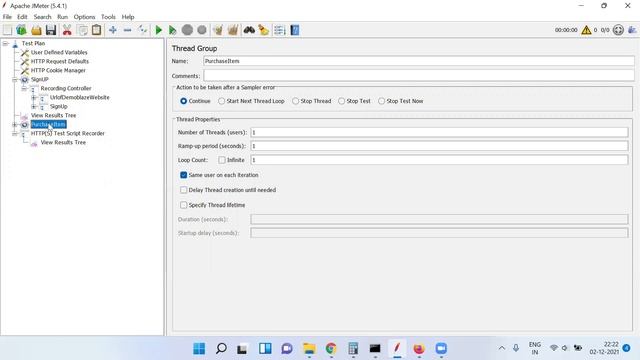Enable Delay Thread creation until needed
Viewport: 640px width, 360px height.
click(x=184, y=190)
